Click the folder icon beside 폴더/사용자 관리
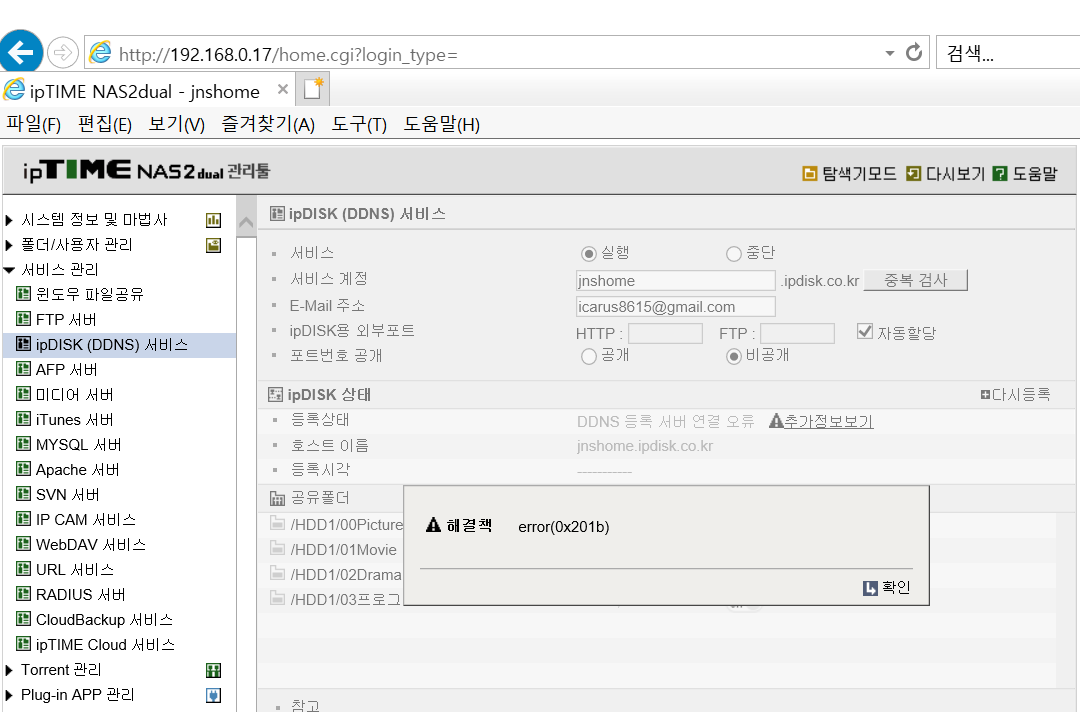The width and height of the screenshot is (1089, 724). [213, 245]
